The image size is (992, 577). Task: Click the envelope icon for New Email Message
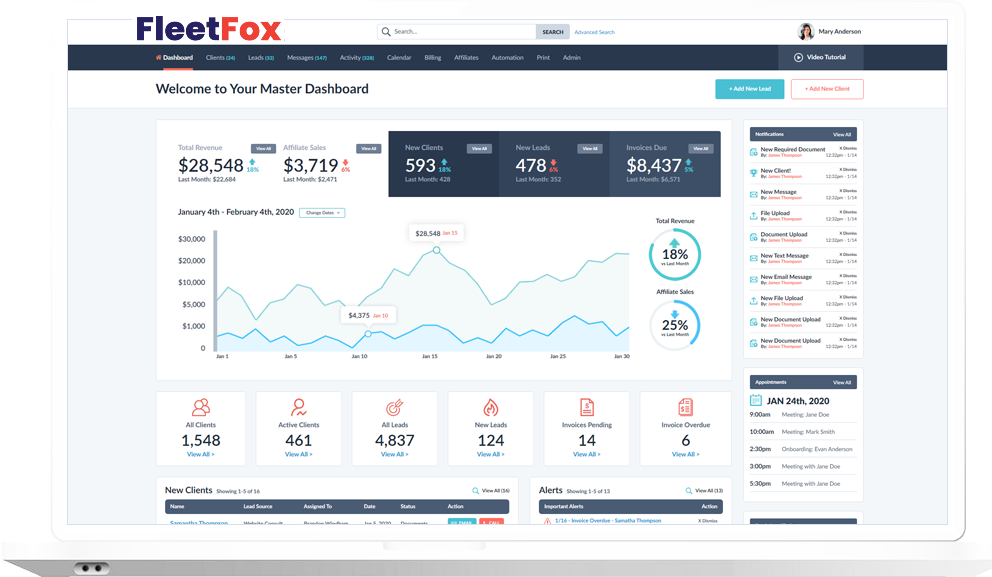pos(753,280)
